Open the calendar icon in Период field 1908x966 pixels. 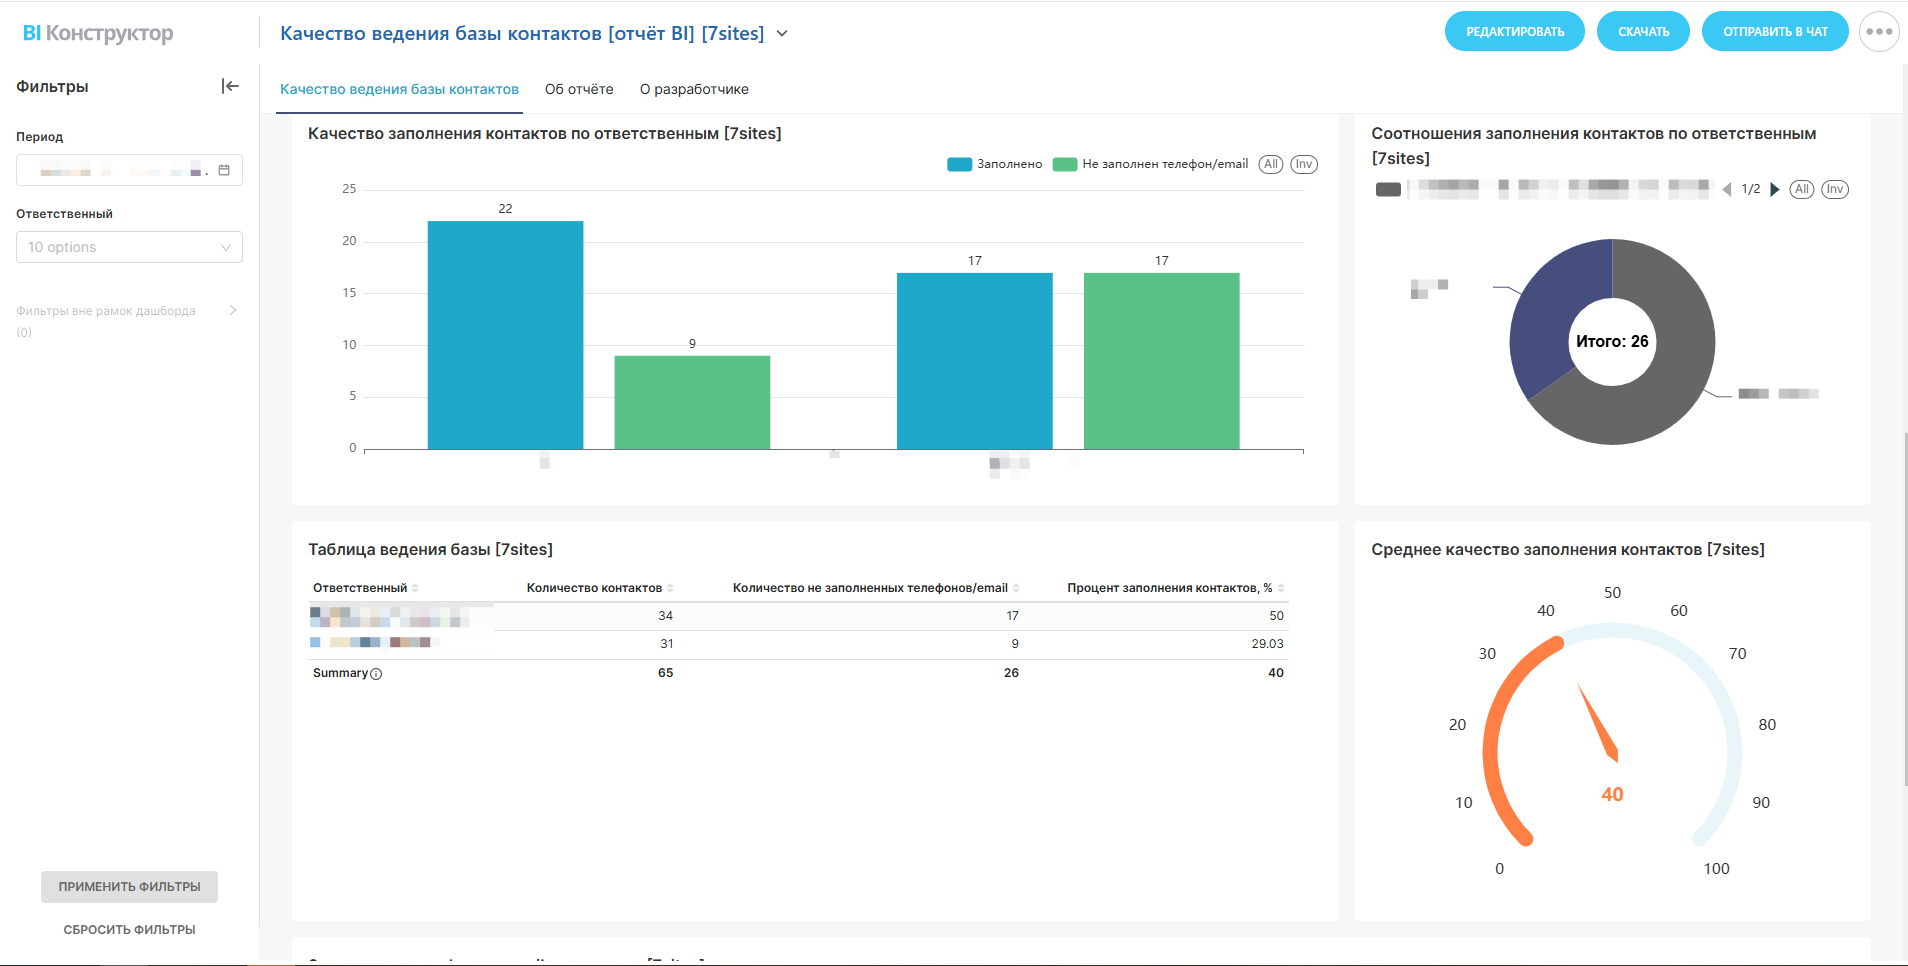point(224,170)
